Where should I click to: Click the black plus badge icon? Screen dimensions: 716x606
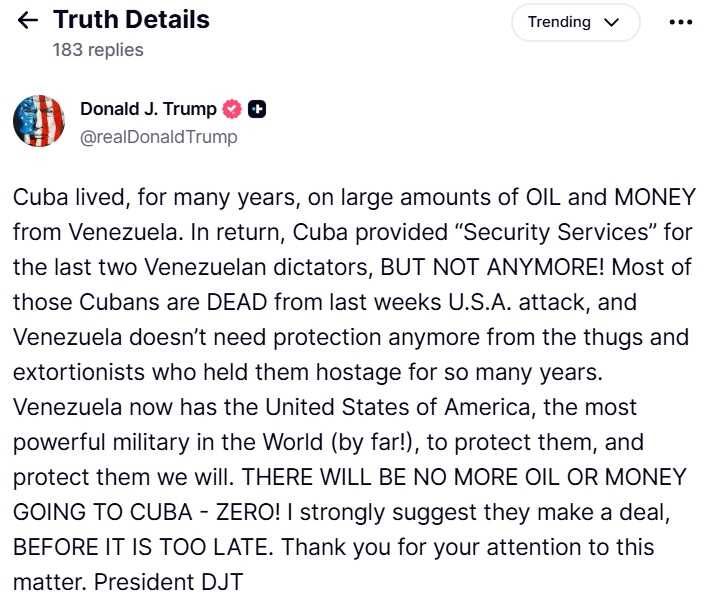(257, 110)
